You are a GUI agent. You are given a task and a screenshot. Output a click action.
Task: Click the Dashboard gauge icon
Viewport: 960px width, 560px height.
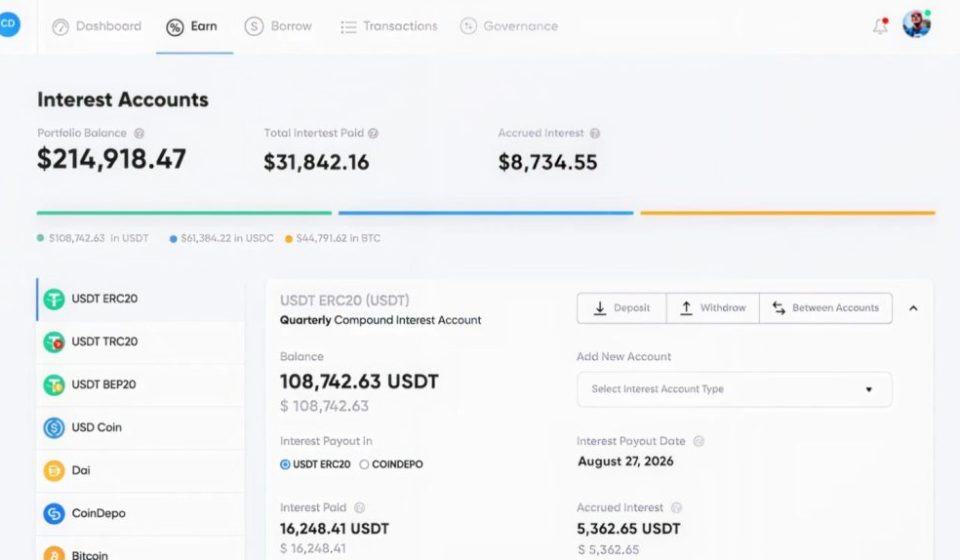point(60,27)
